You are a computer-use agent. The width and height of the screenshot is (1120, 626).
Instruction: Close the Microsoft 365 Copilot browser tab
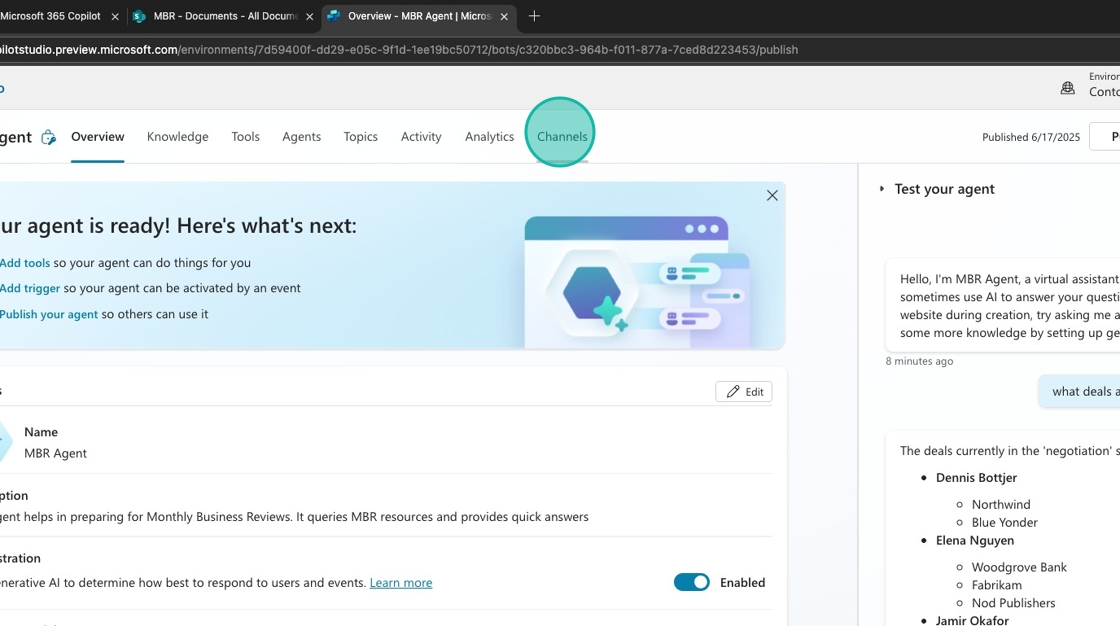(115, 16)
